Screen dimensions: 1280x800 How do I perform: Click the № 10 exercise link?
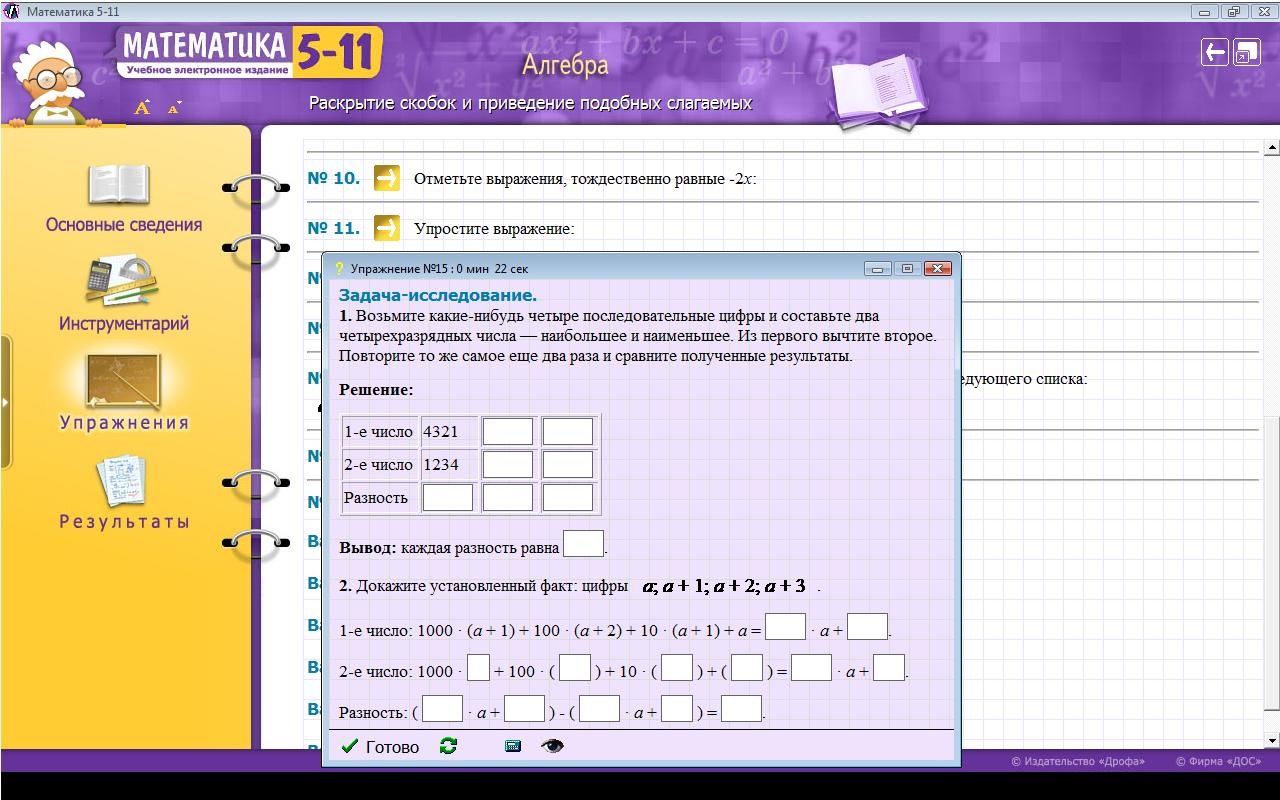(333, 178)
